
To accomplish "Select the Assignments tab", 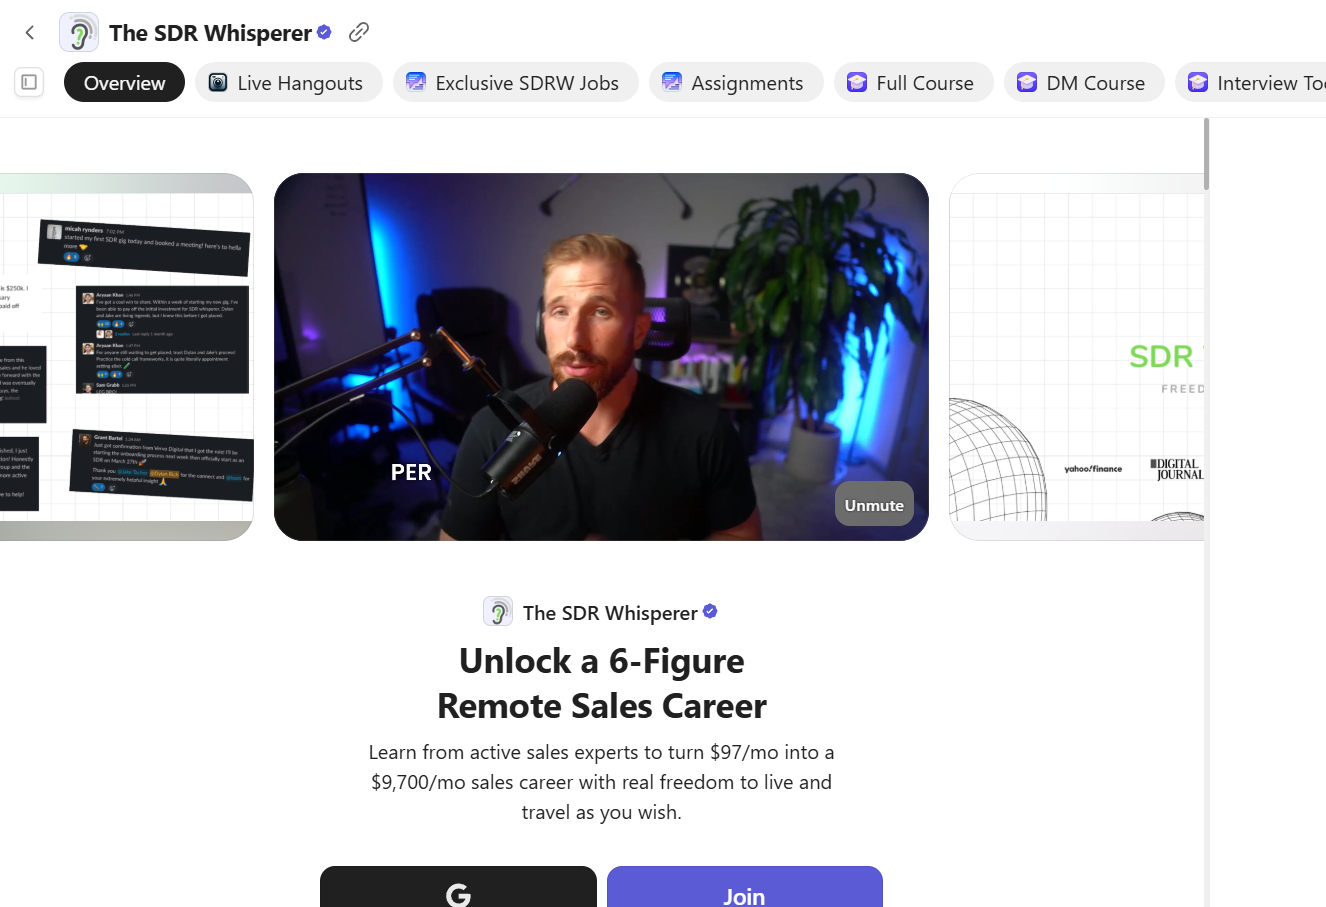I will [736, 82].
